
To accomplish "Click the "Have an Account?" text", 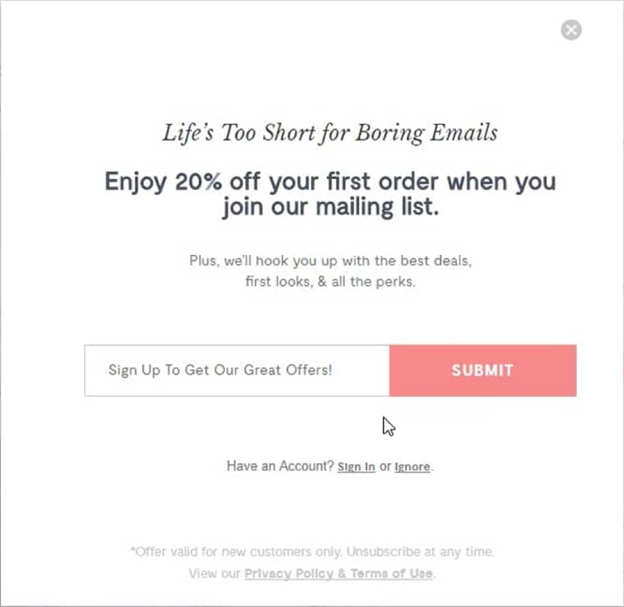I will [279, 467].
